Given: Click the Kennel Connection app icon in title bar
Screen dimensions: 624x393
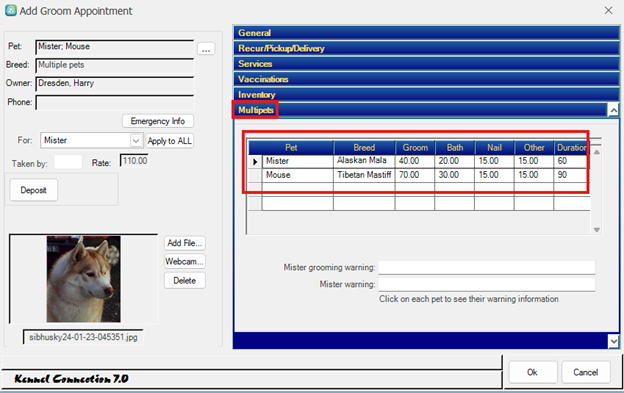Looking at the screenshot, I should (10, 10).
